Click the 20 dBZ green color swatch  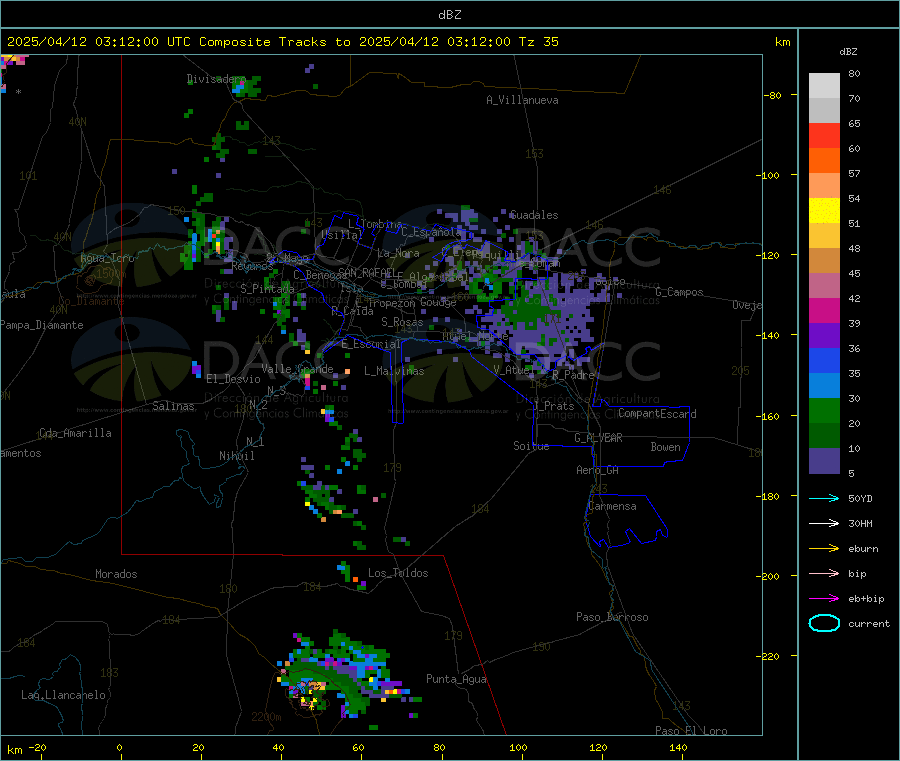click(824, 410)
